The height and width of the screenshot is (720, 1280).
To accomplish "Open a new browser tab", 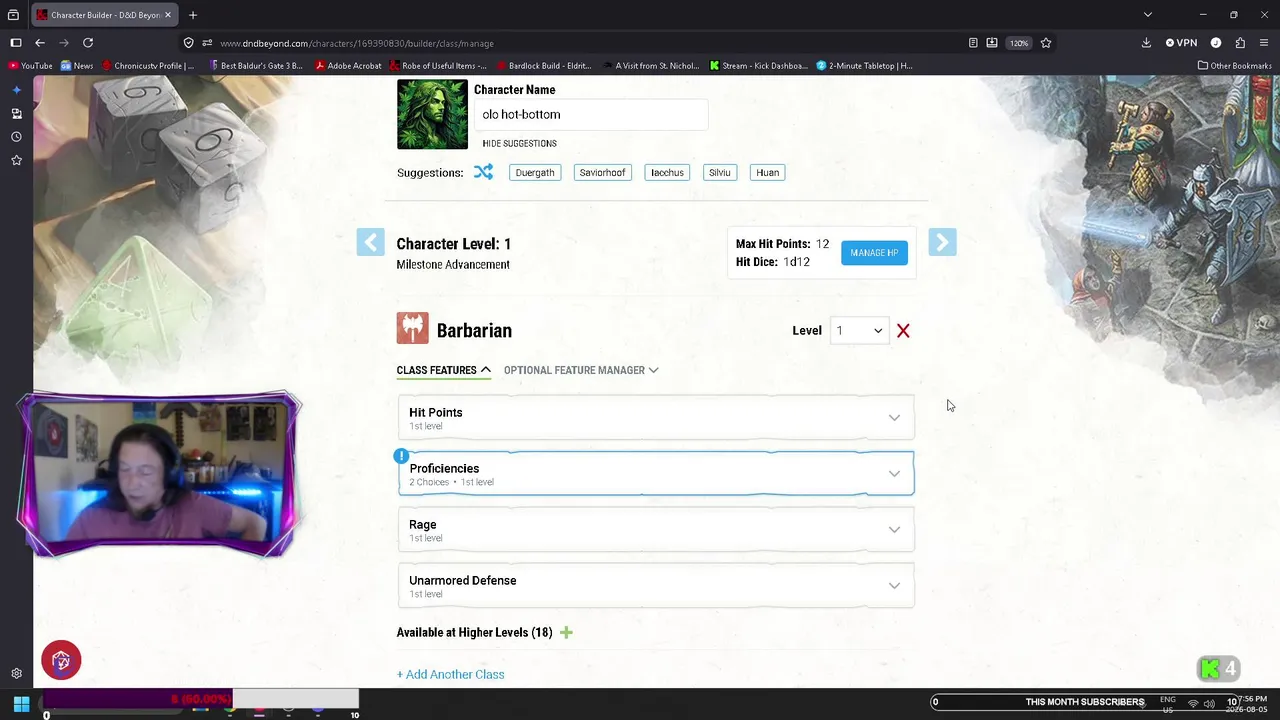I will pos(193,15).
